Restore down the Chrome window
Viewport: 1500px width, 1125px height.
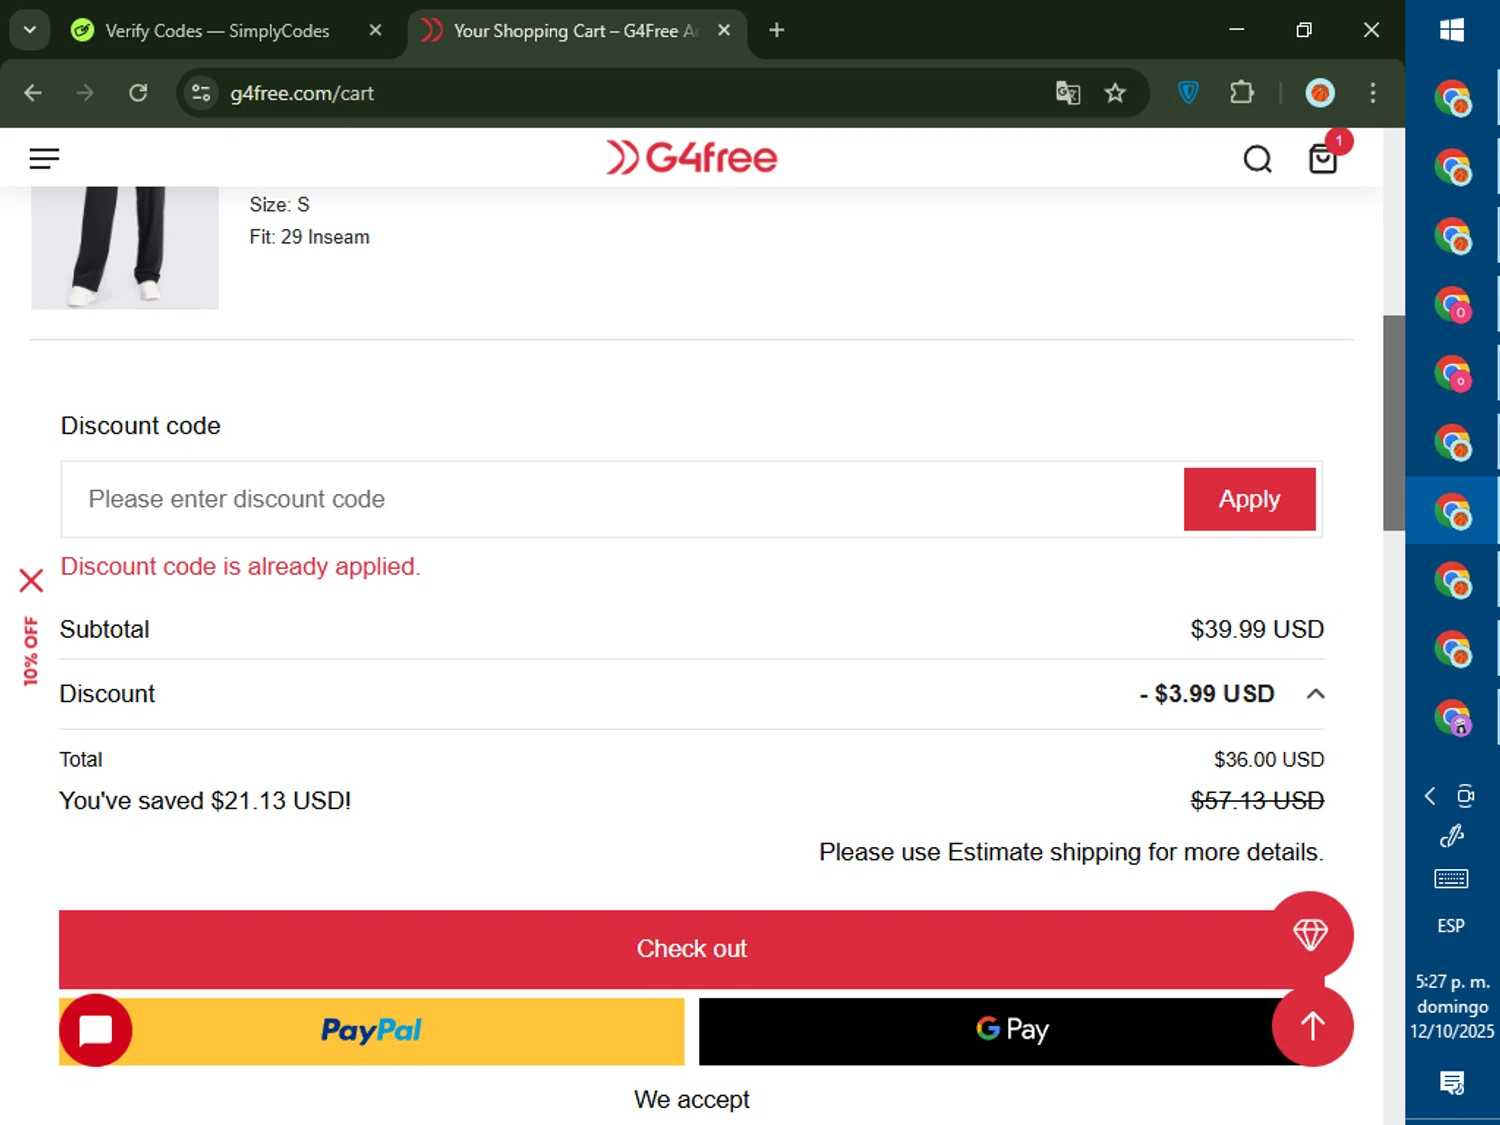(1304, 30)
